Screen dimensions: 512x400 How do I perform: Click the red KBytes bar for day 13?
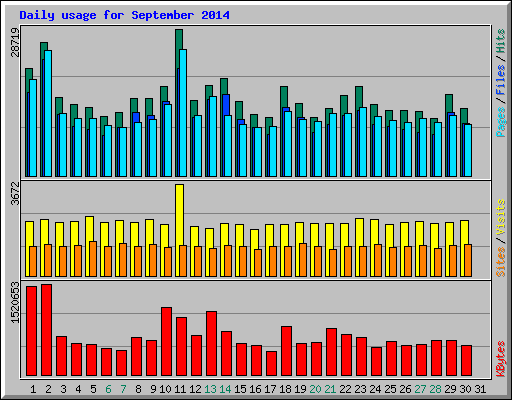tap(211, 344)
